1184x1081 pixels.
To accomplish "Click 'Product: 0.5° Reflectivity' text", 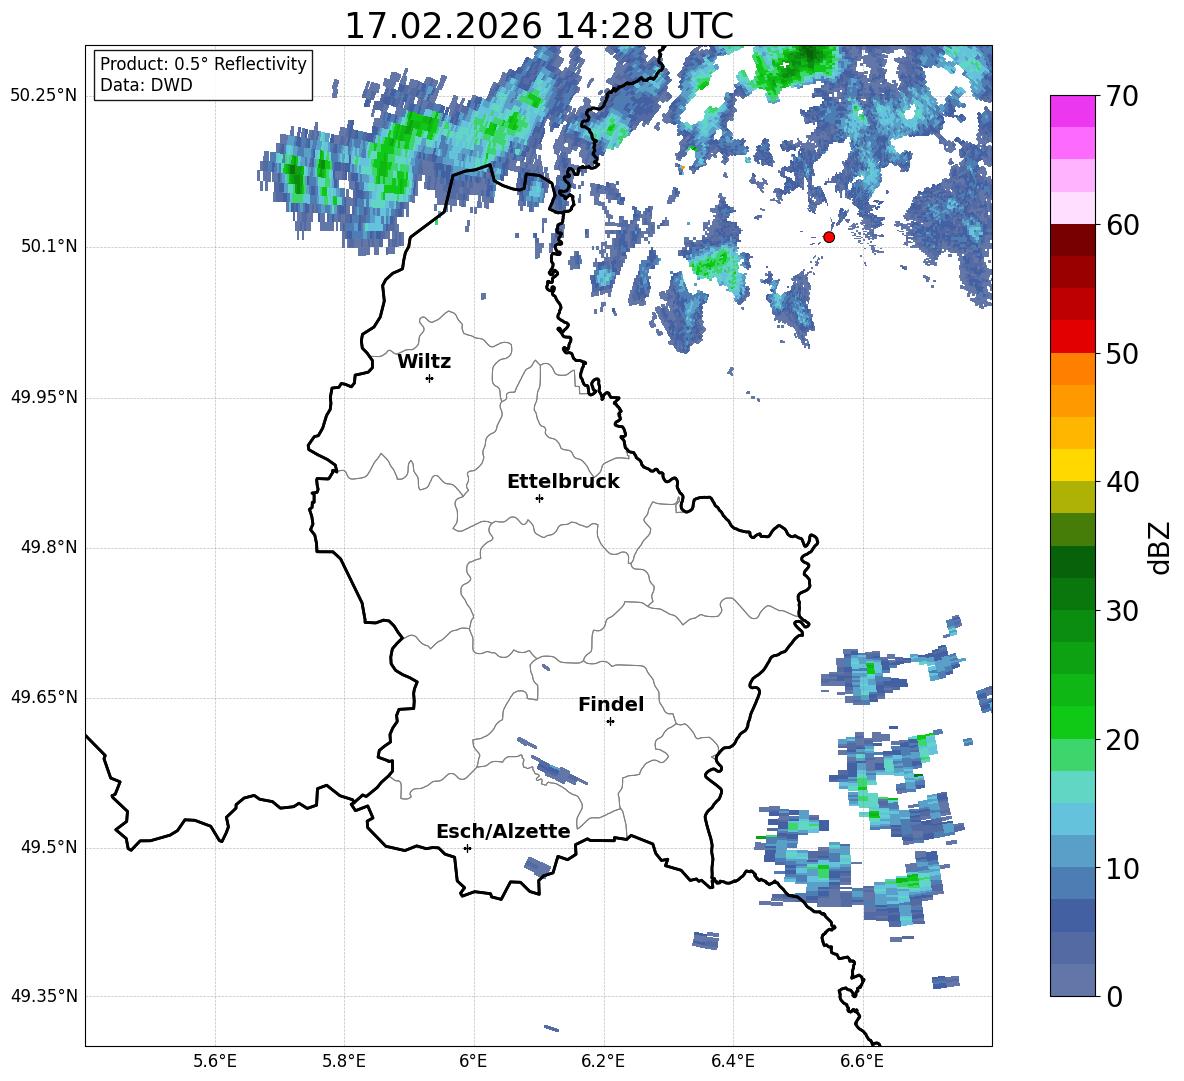I will (x=203, y=64).
